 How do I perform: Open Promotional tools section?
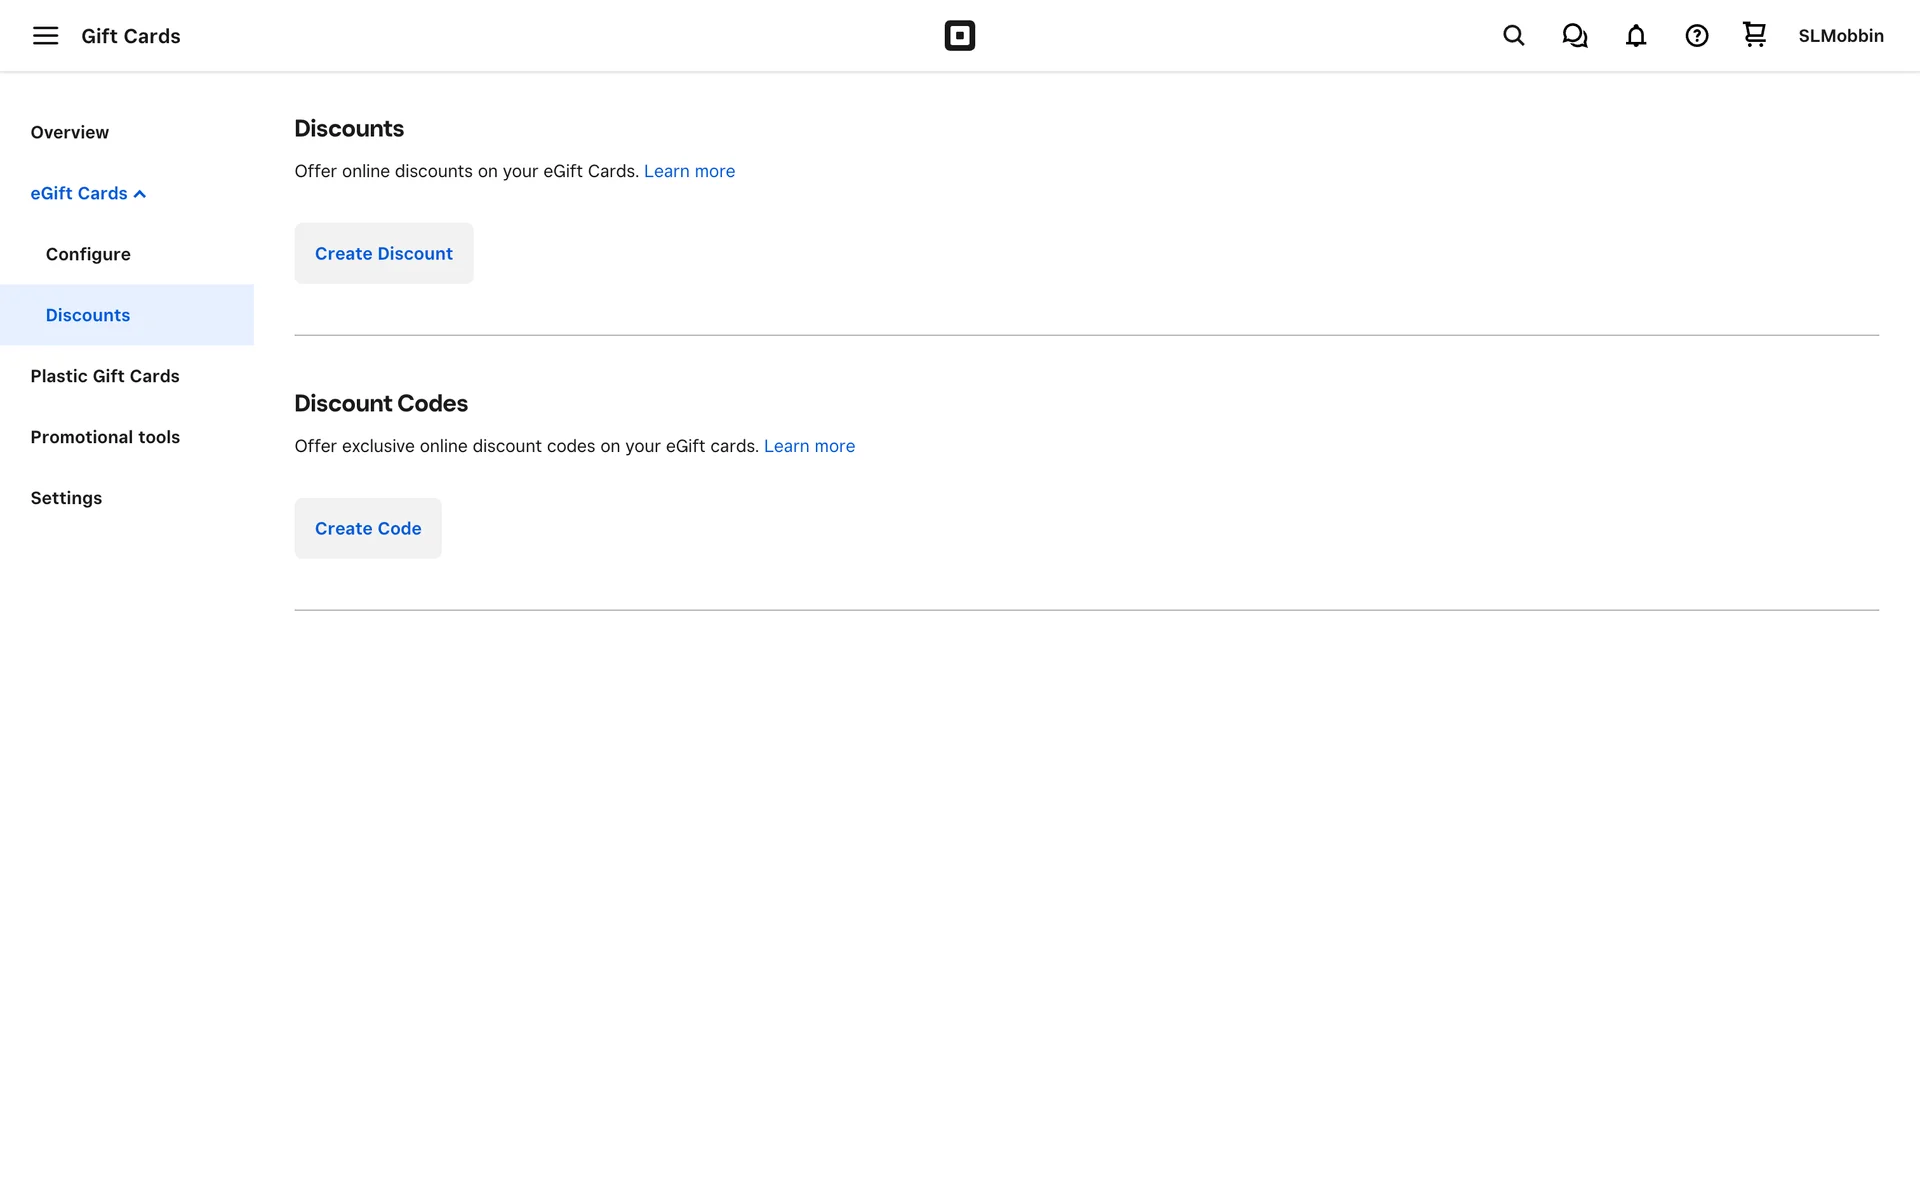[x=105, y=437]
